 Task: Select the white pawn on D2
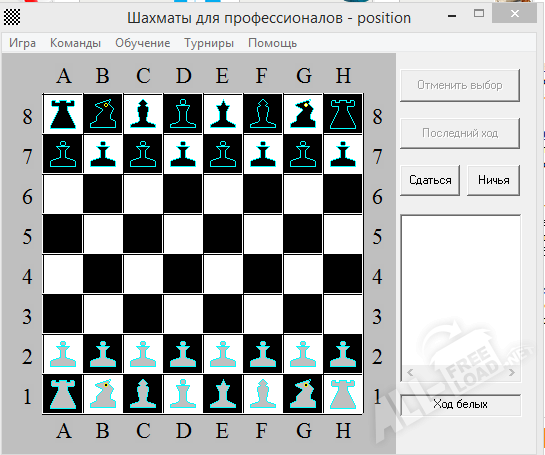tap(183, 354)
